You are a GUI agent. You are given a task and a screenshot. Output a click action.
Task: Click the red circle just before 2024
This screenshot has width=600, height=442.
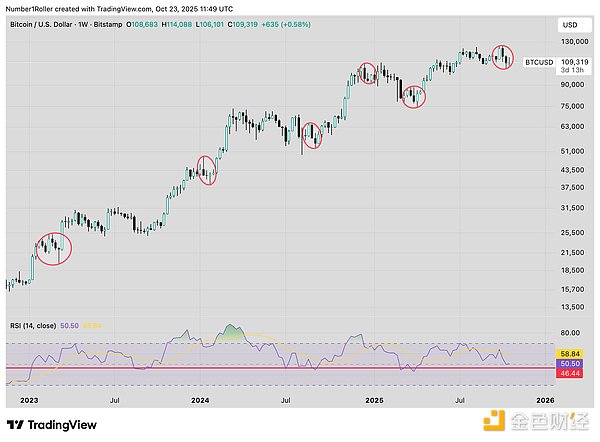tap(208, 170)
